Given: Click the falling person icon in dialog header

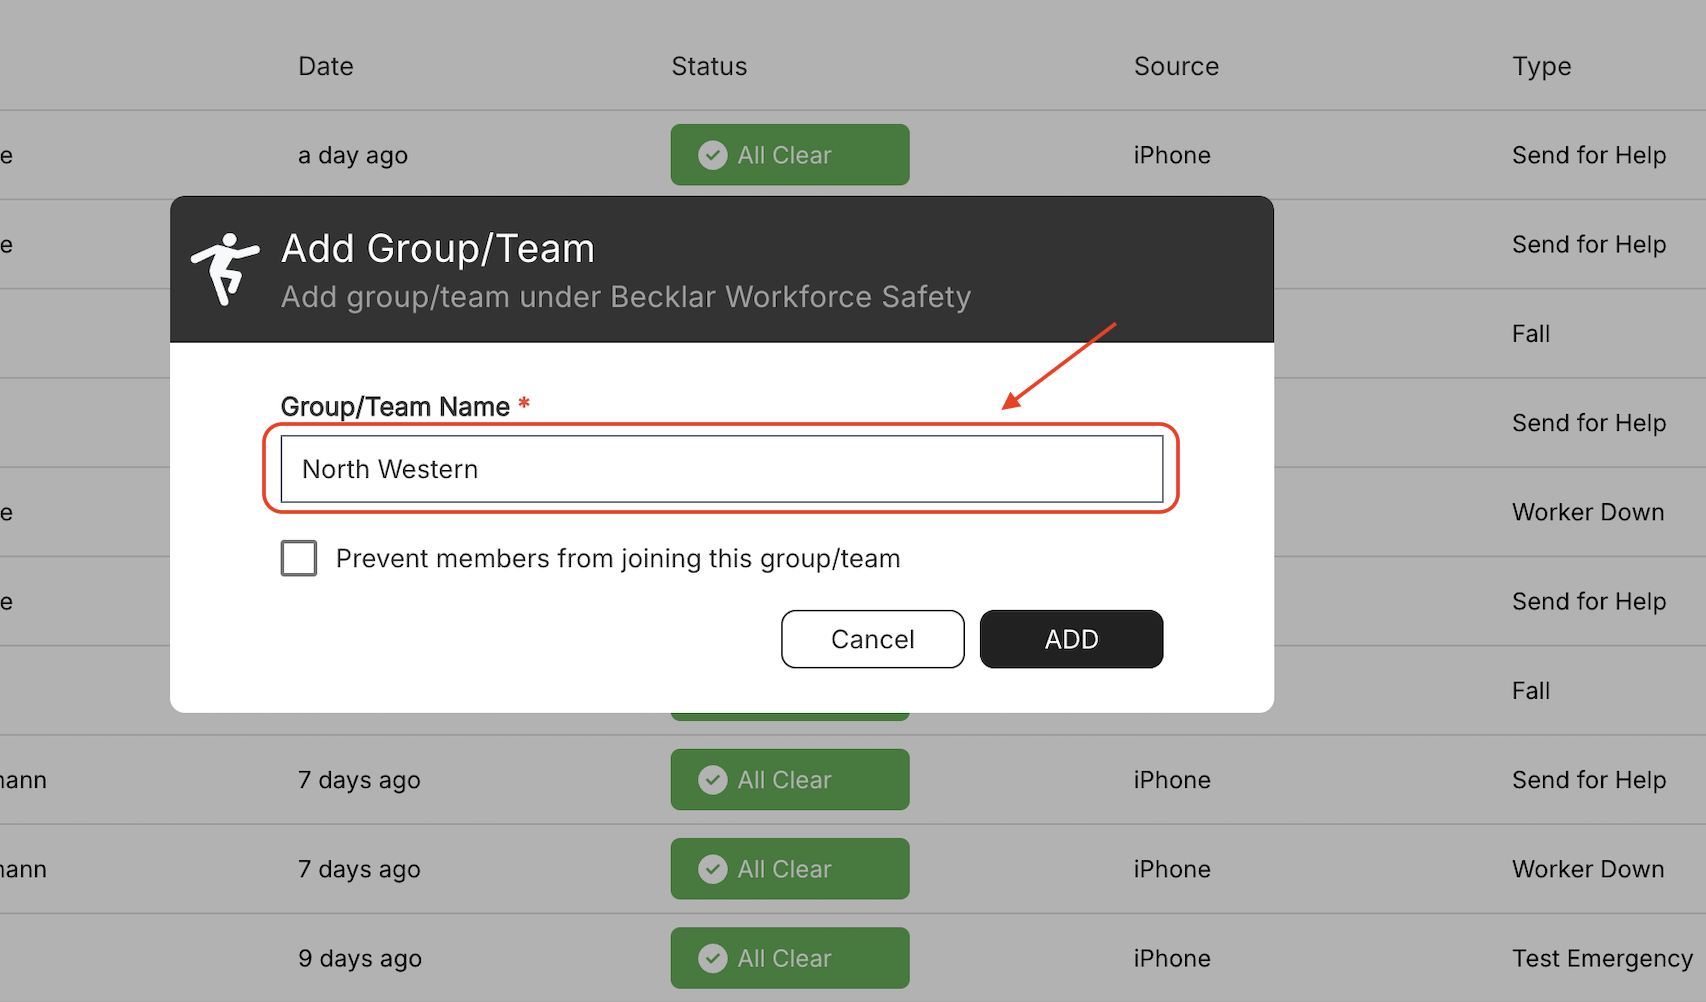Looking at the screenshot, I should [225, 269].
